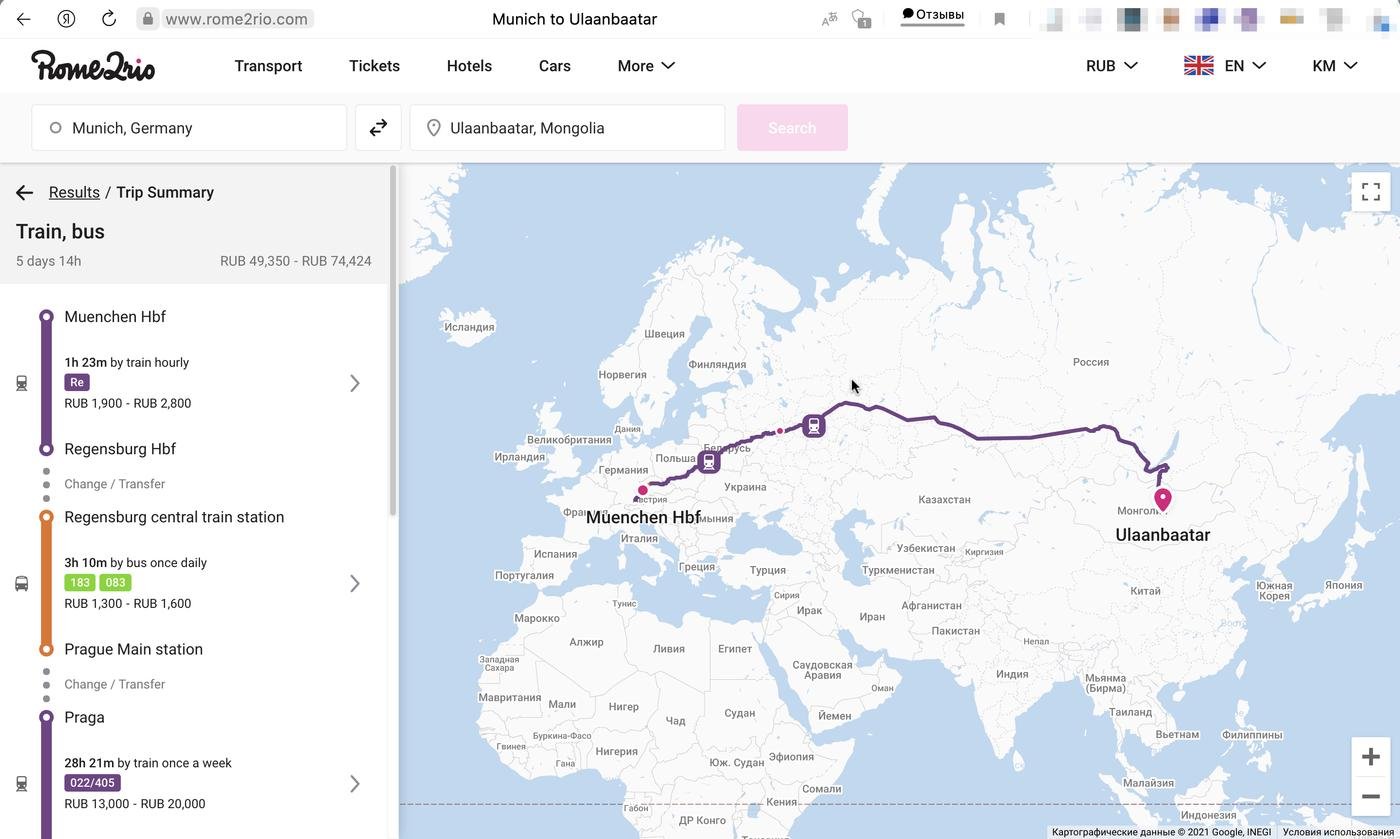Click the Ulaanbaatar destination pin on the map
The width and height of the screenshot is (1400, 839).
click(1162, 498)
